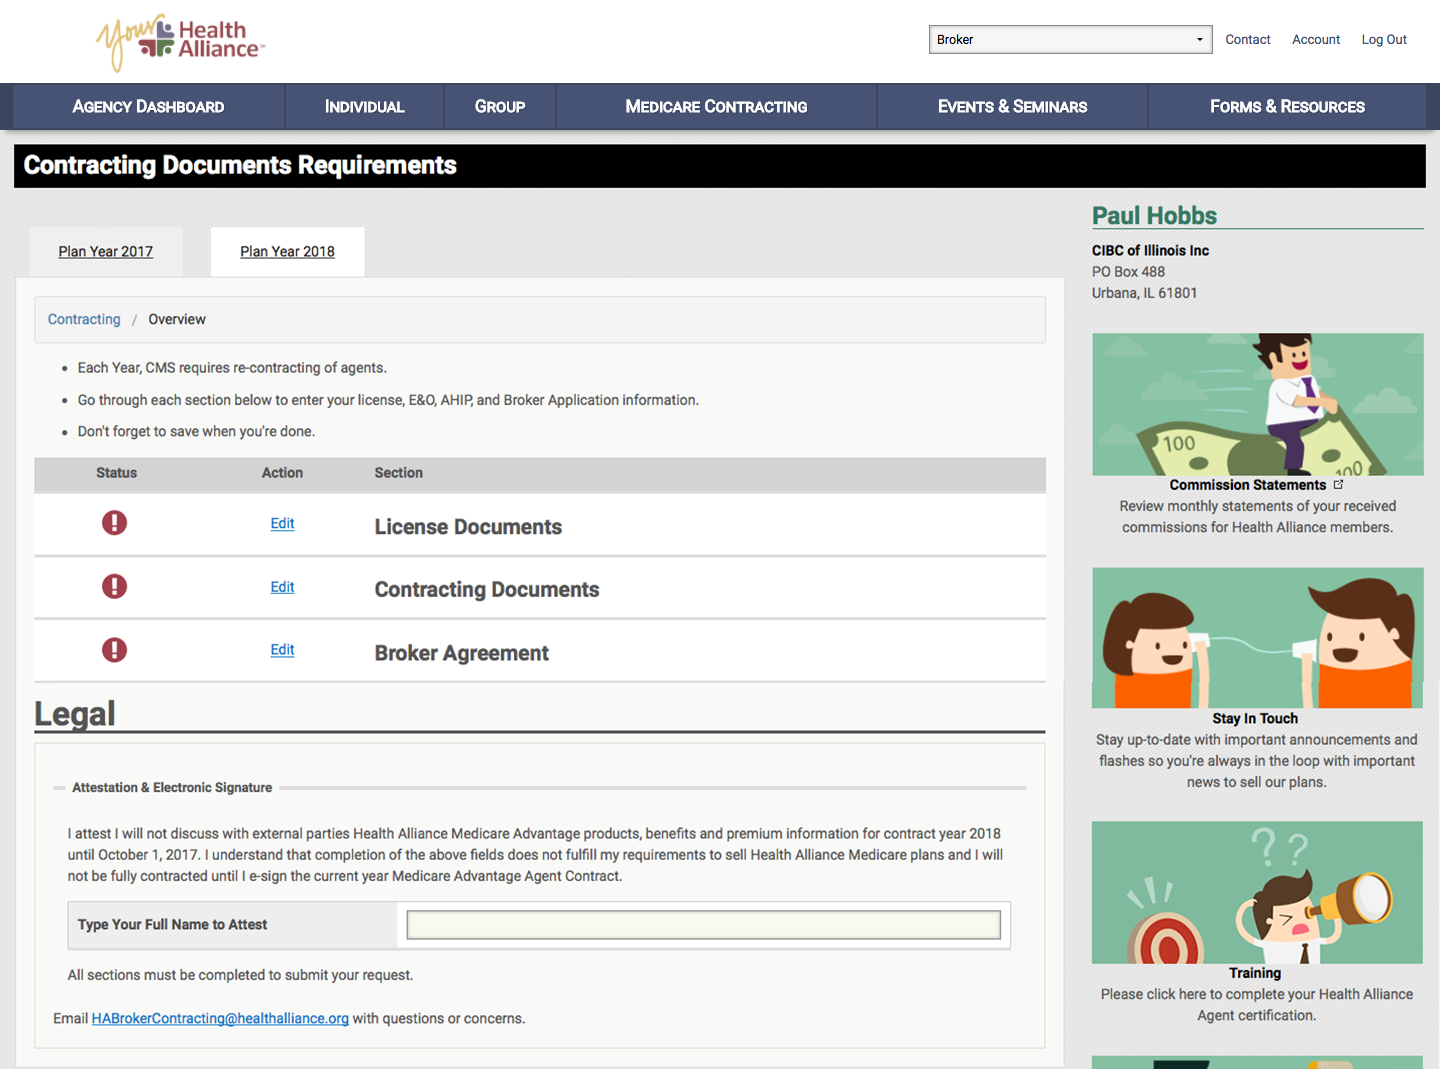Click the Training title link
This screenshot has height=1069, width=1440.
[1255, 973]
